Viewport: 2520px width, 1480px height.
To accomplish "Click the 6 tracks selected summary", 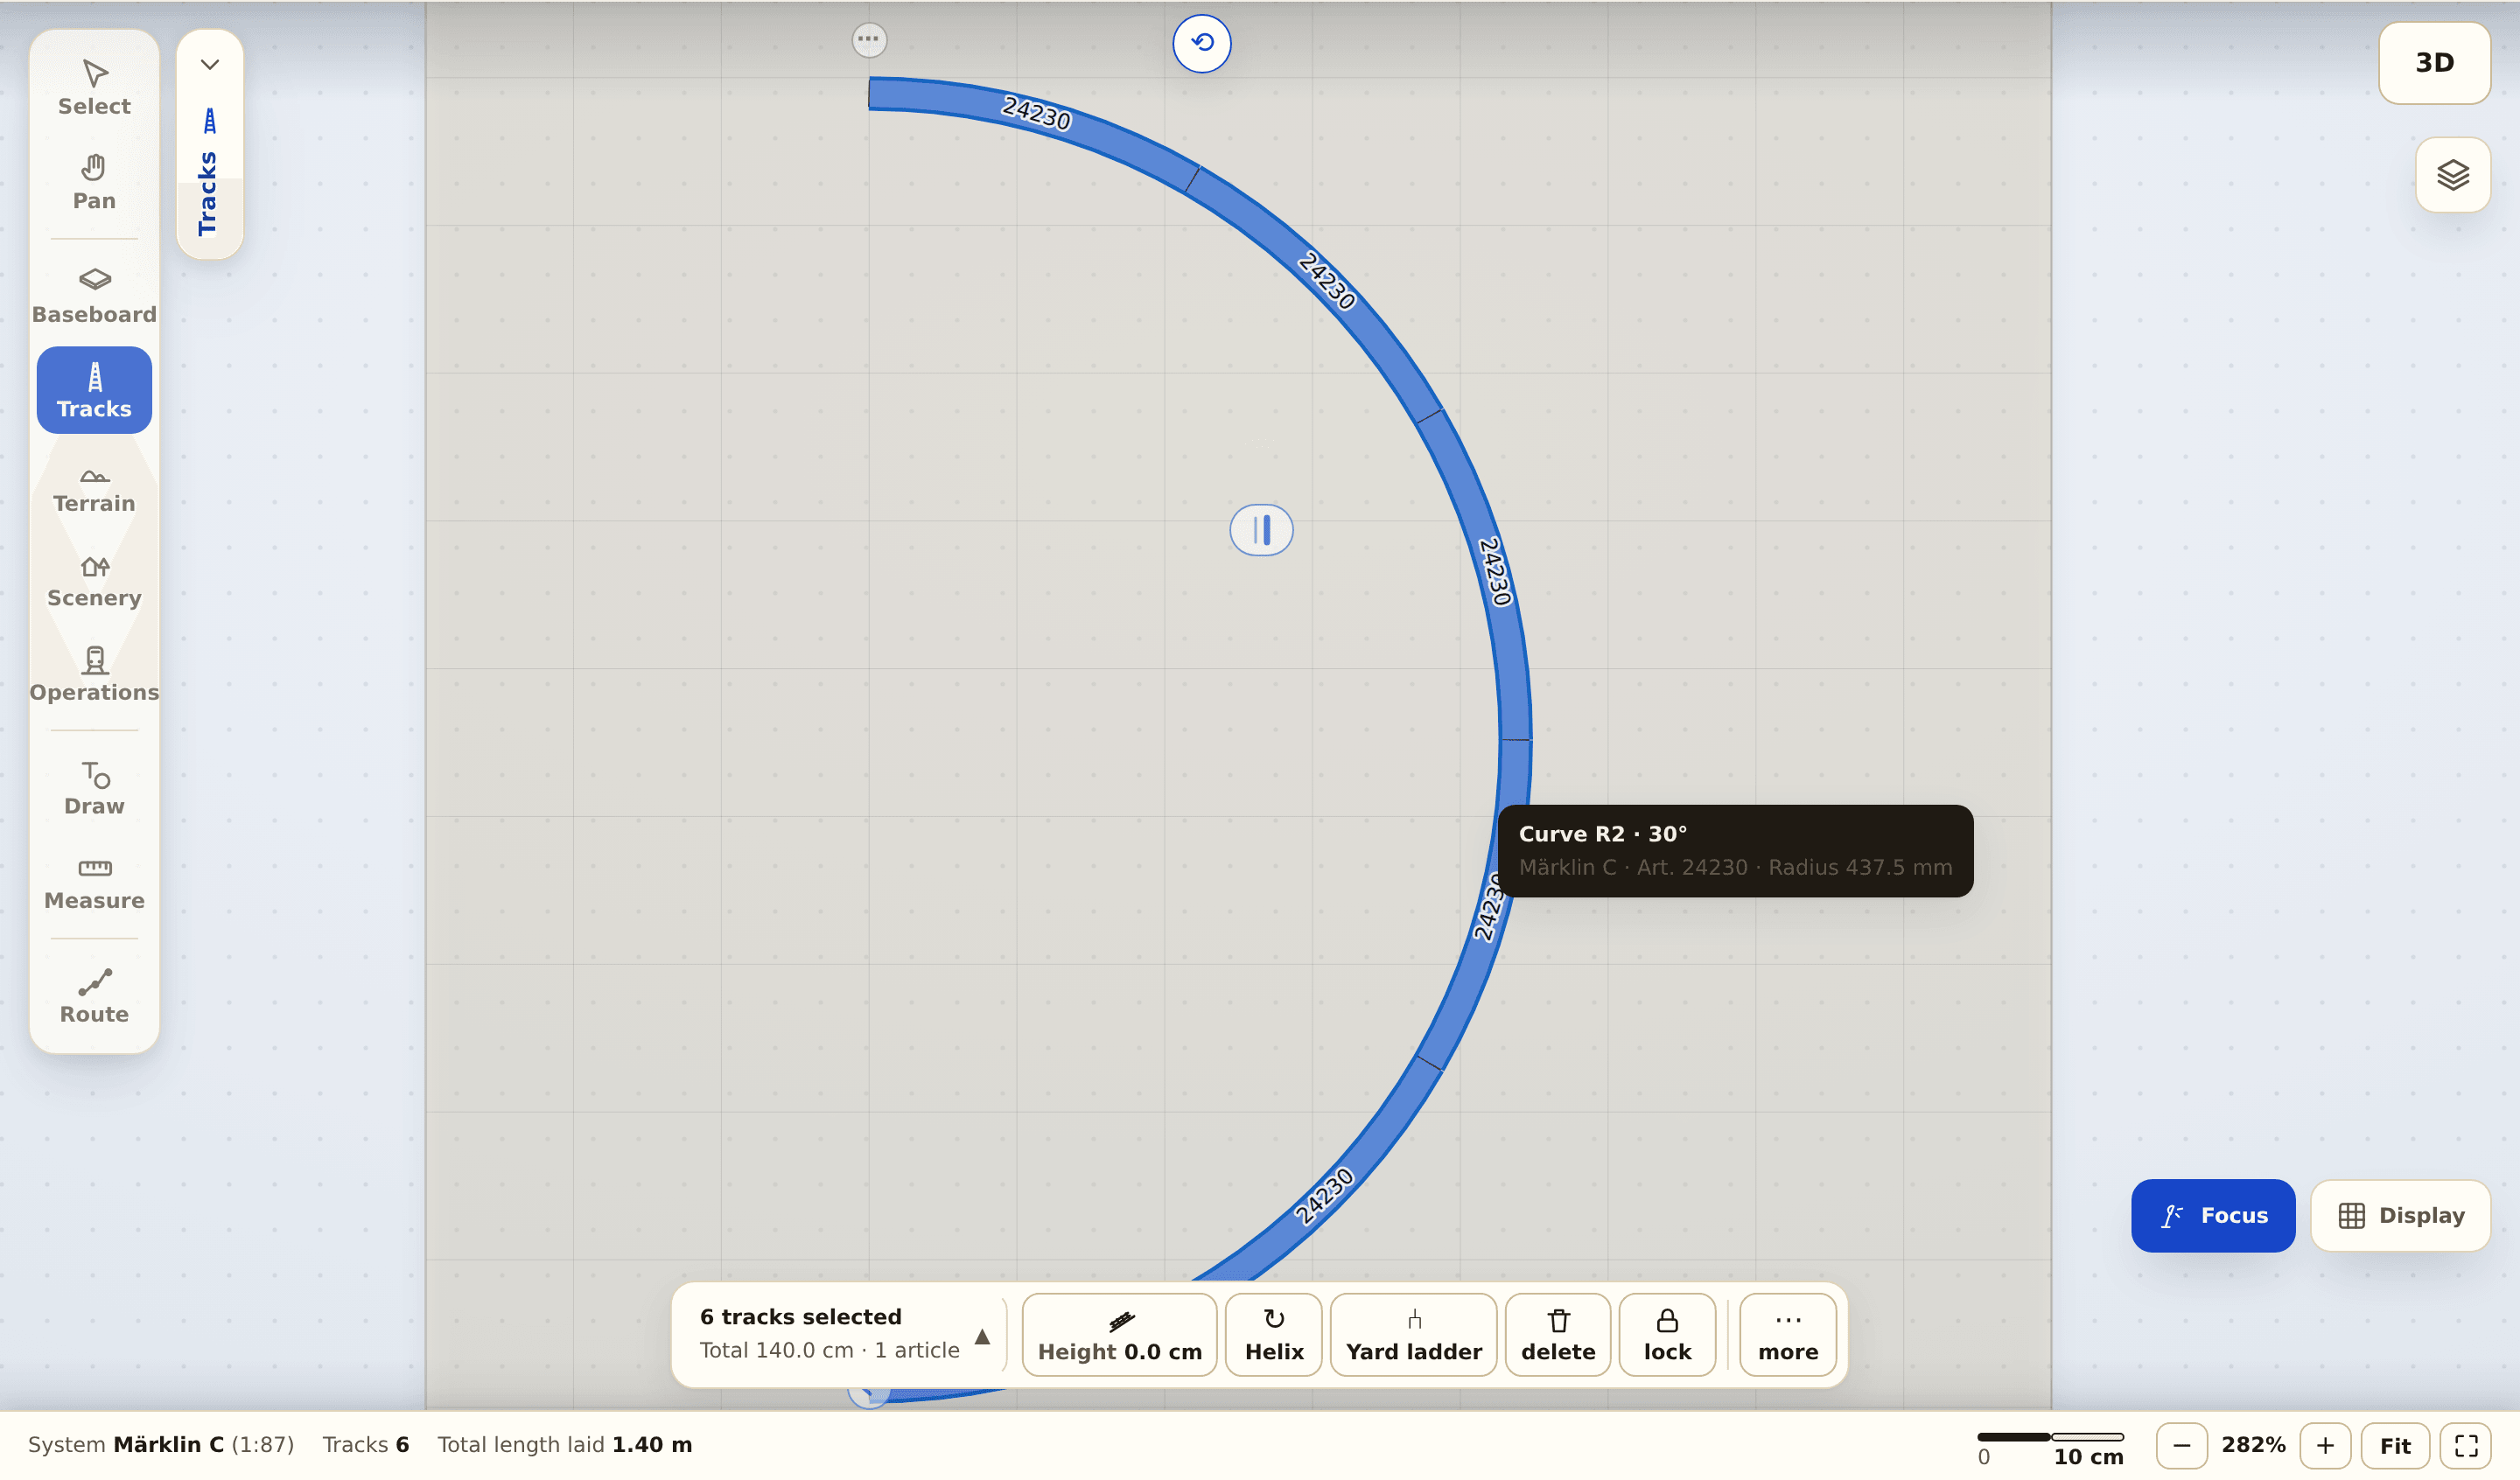I will (x=829, y=1333).
